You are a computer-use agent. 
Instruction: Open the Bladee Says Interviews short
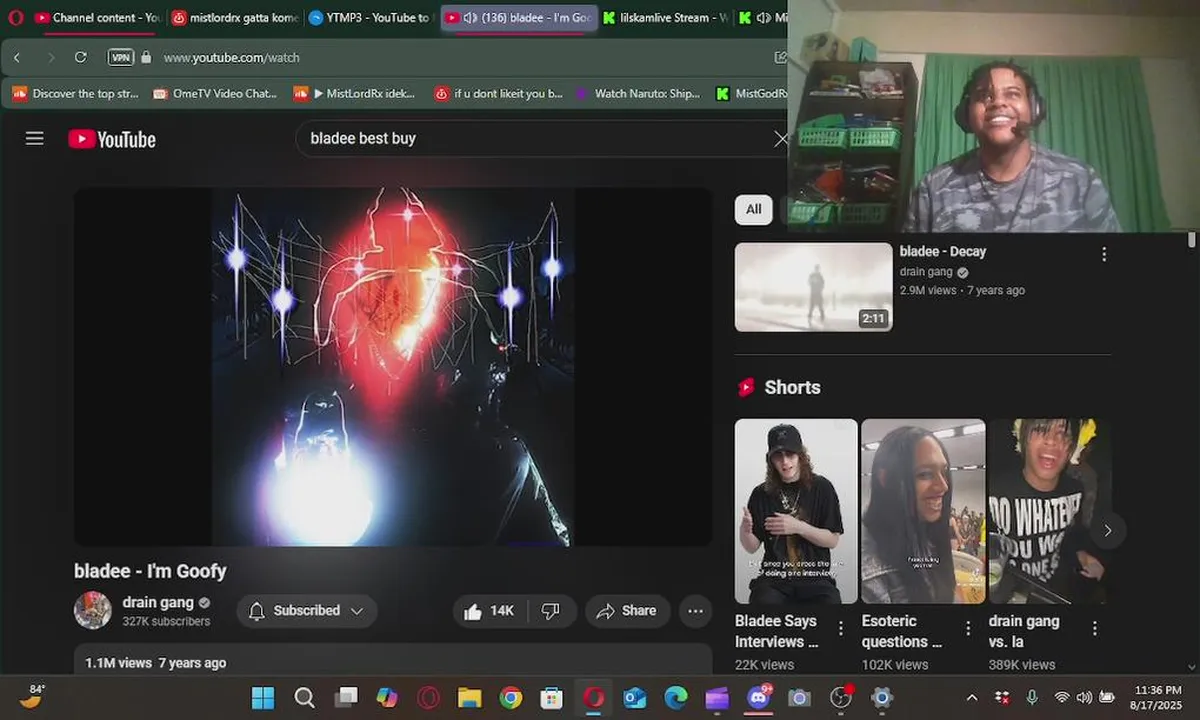(x=796, y=511)
